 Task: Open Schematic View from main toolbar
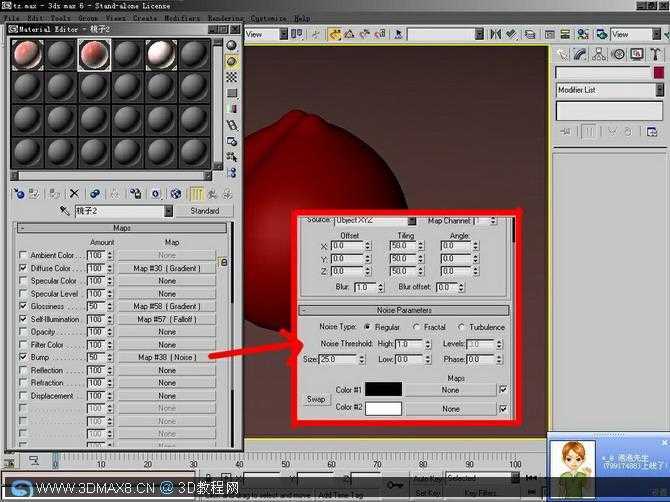coord(565,34)
